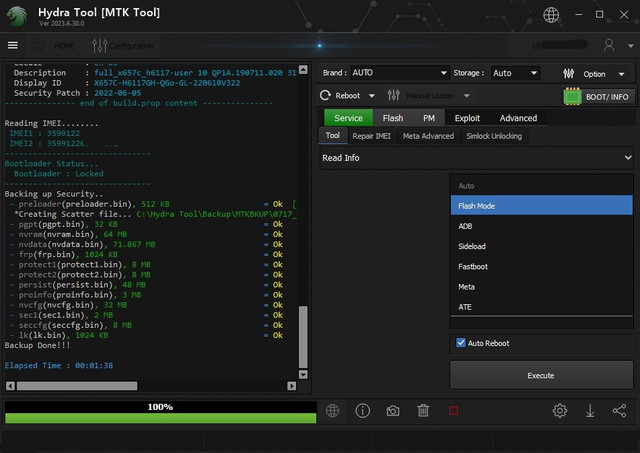Viewport: 640px width, 453px height.
Task: Click the Option sliders icon
Action: (569, 74)
